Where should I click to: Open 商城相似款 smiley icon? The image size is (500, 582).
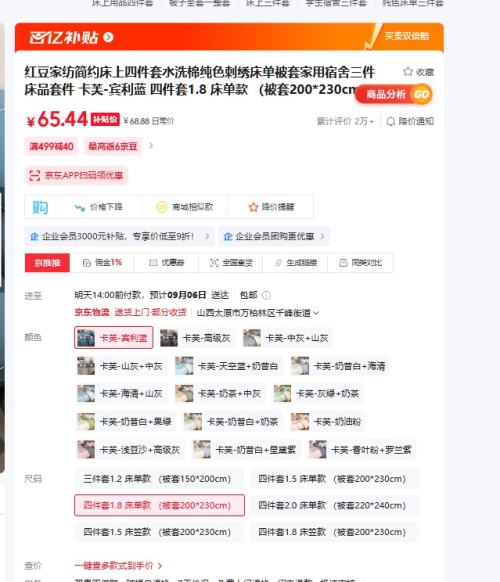pyautogui.click(x=161, y=207)
